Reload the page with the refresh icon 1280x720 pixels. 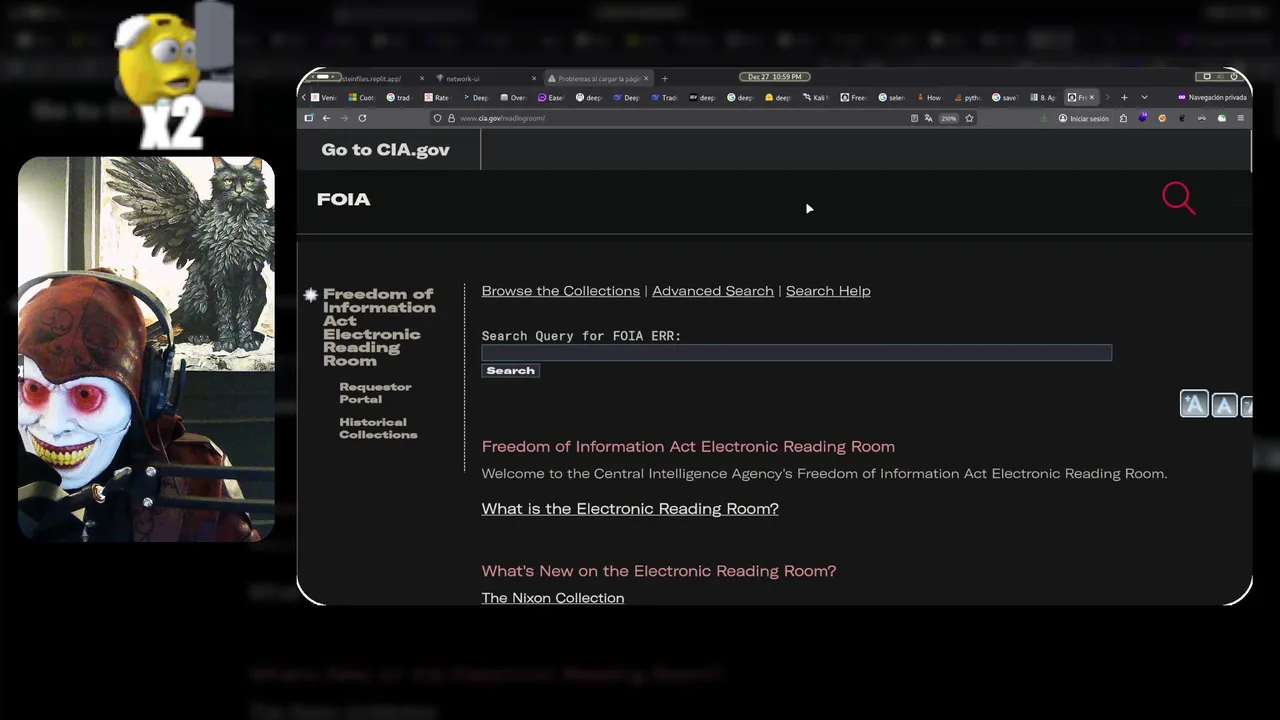point(362,118)
